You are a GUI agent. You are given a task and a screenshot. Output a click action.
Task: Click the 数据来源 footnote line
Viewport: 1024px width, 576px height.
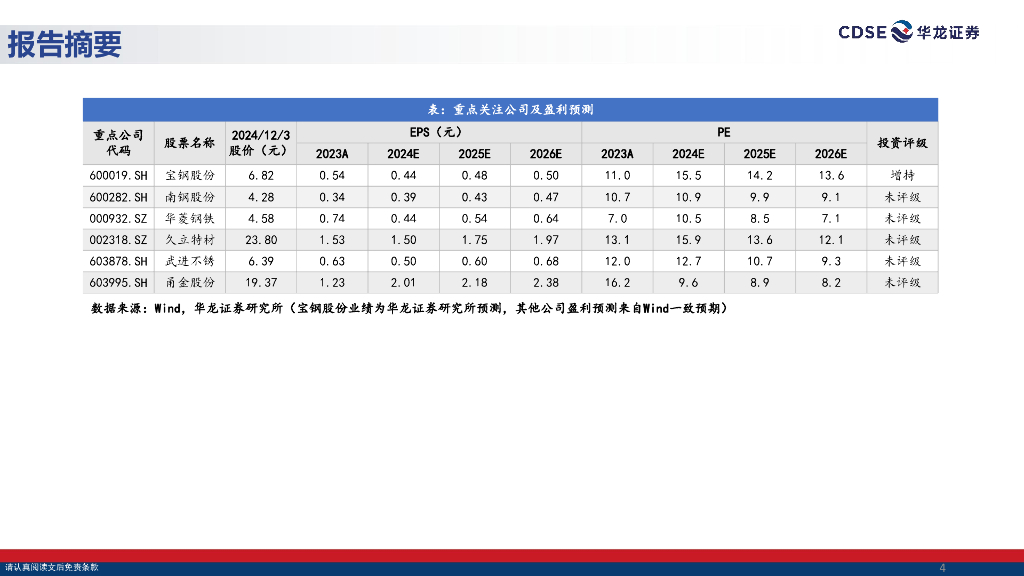tap(409, 308)
